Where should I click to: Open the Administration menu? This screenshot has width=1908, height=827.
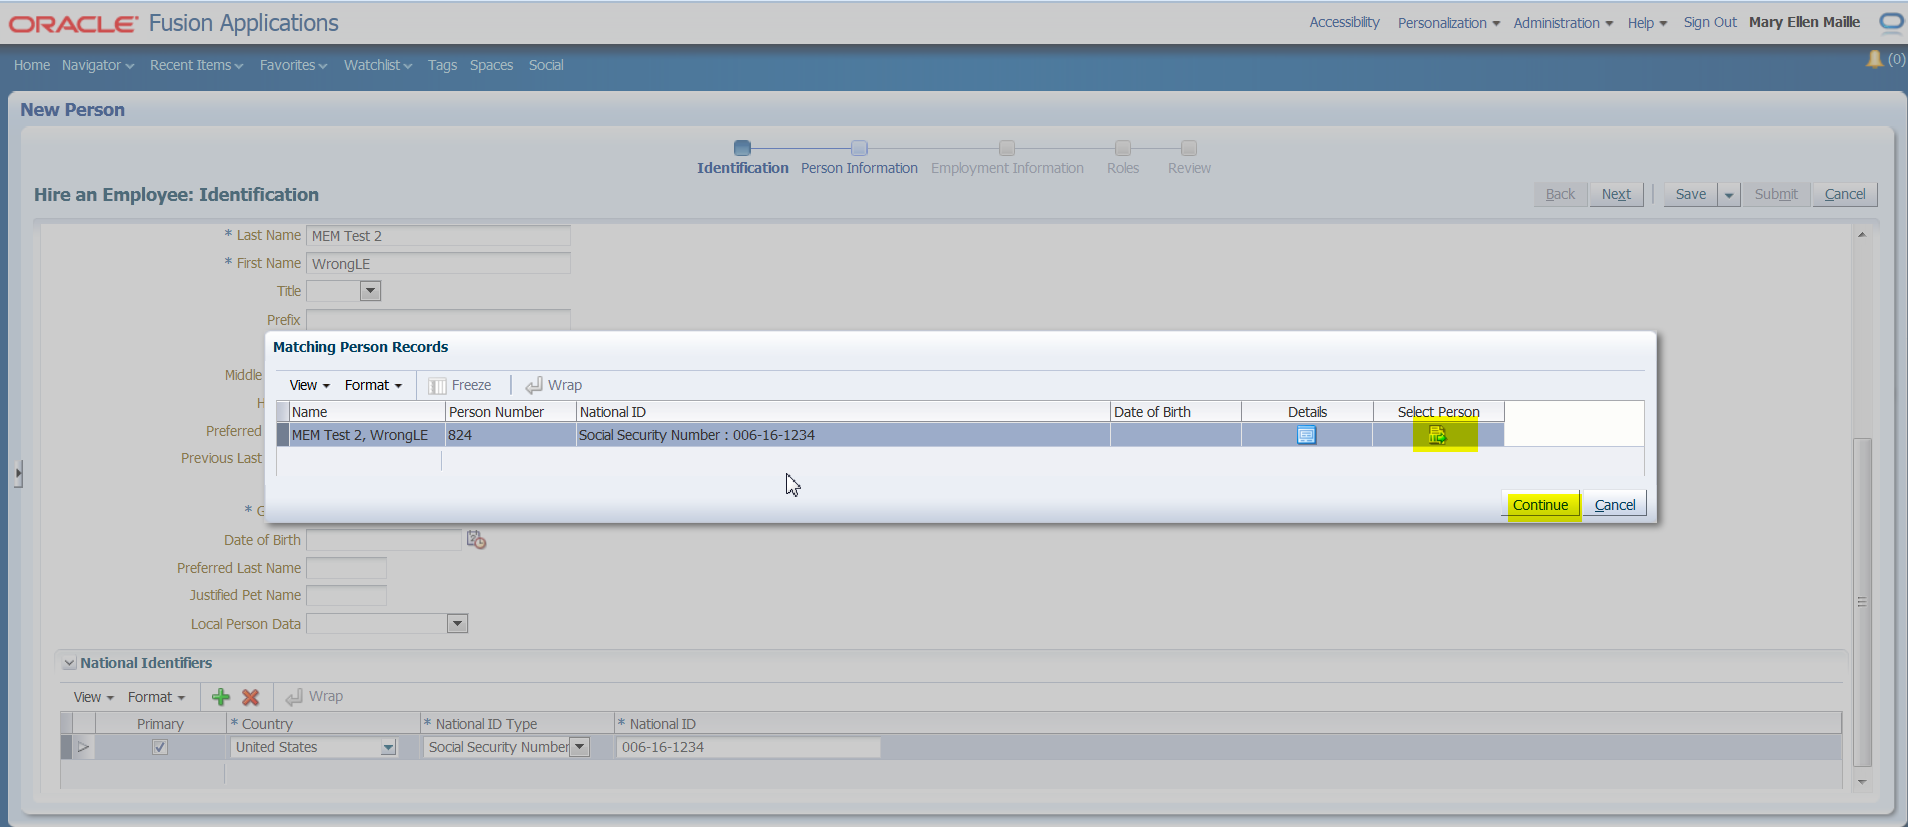1562,23
